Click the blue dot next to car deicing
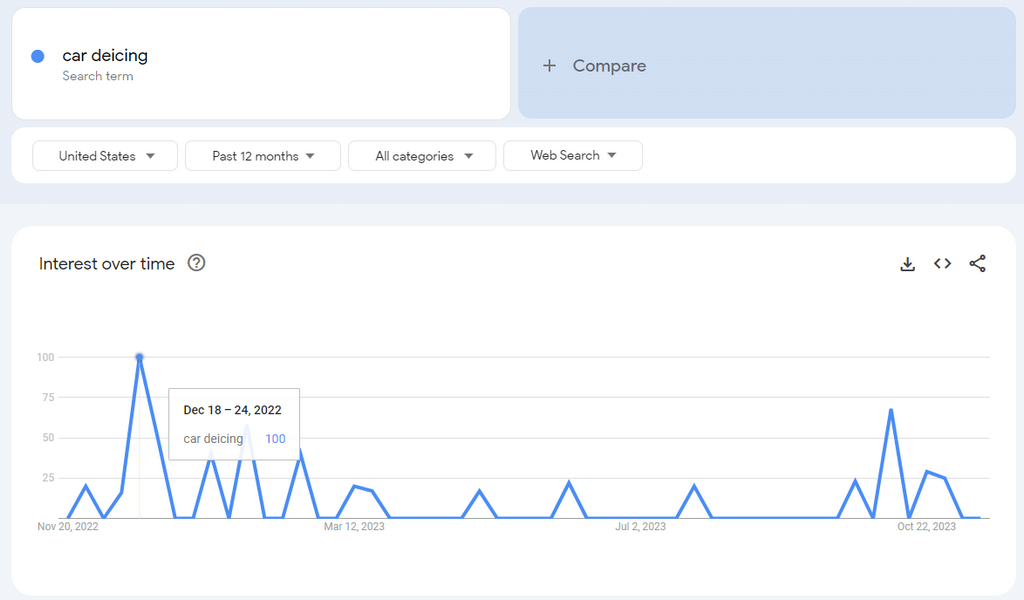The image size is (1024, 600). 38,57
